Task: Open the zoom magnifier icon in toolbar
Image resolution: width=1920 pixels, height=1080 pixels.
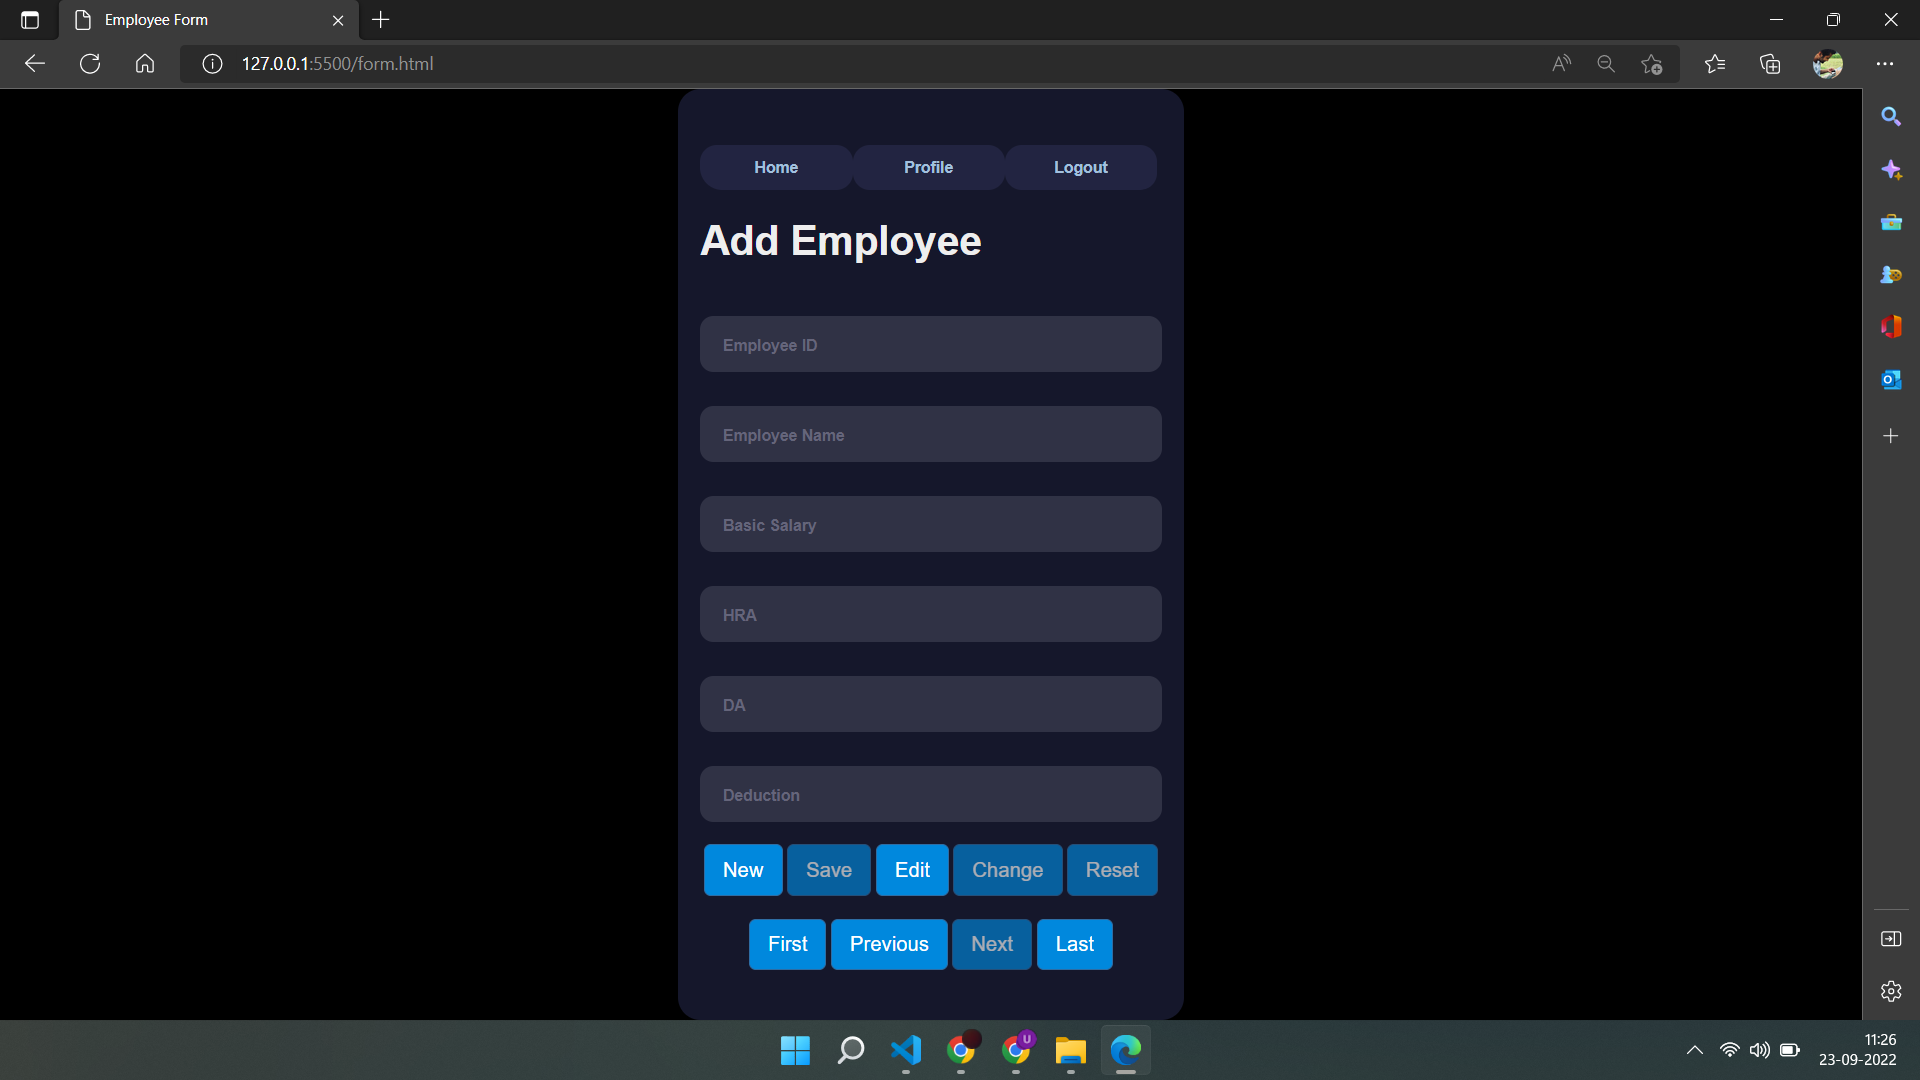Action: pyautogui.click(x=1606, y=63)
